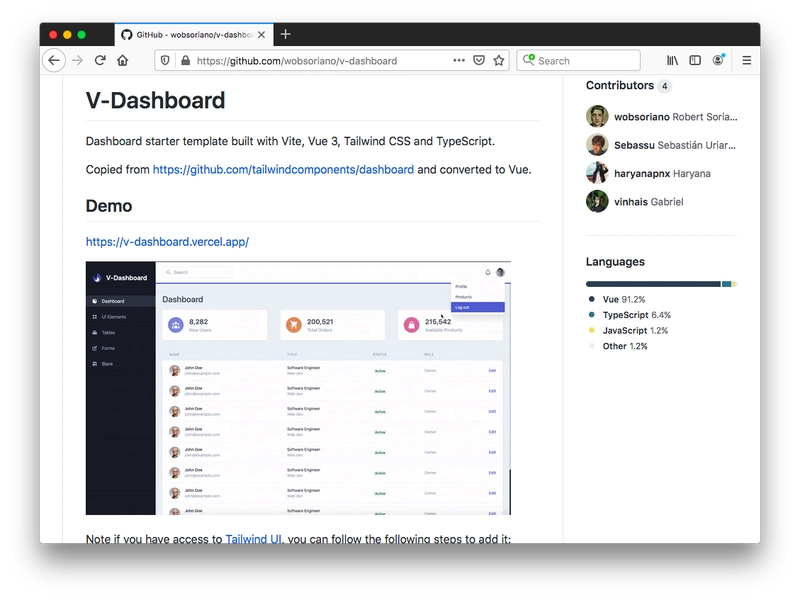Screen dimensions: 800x600
Task: Open a new tab with the plus button
Action: tap(286, 34)
